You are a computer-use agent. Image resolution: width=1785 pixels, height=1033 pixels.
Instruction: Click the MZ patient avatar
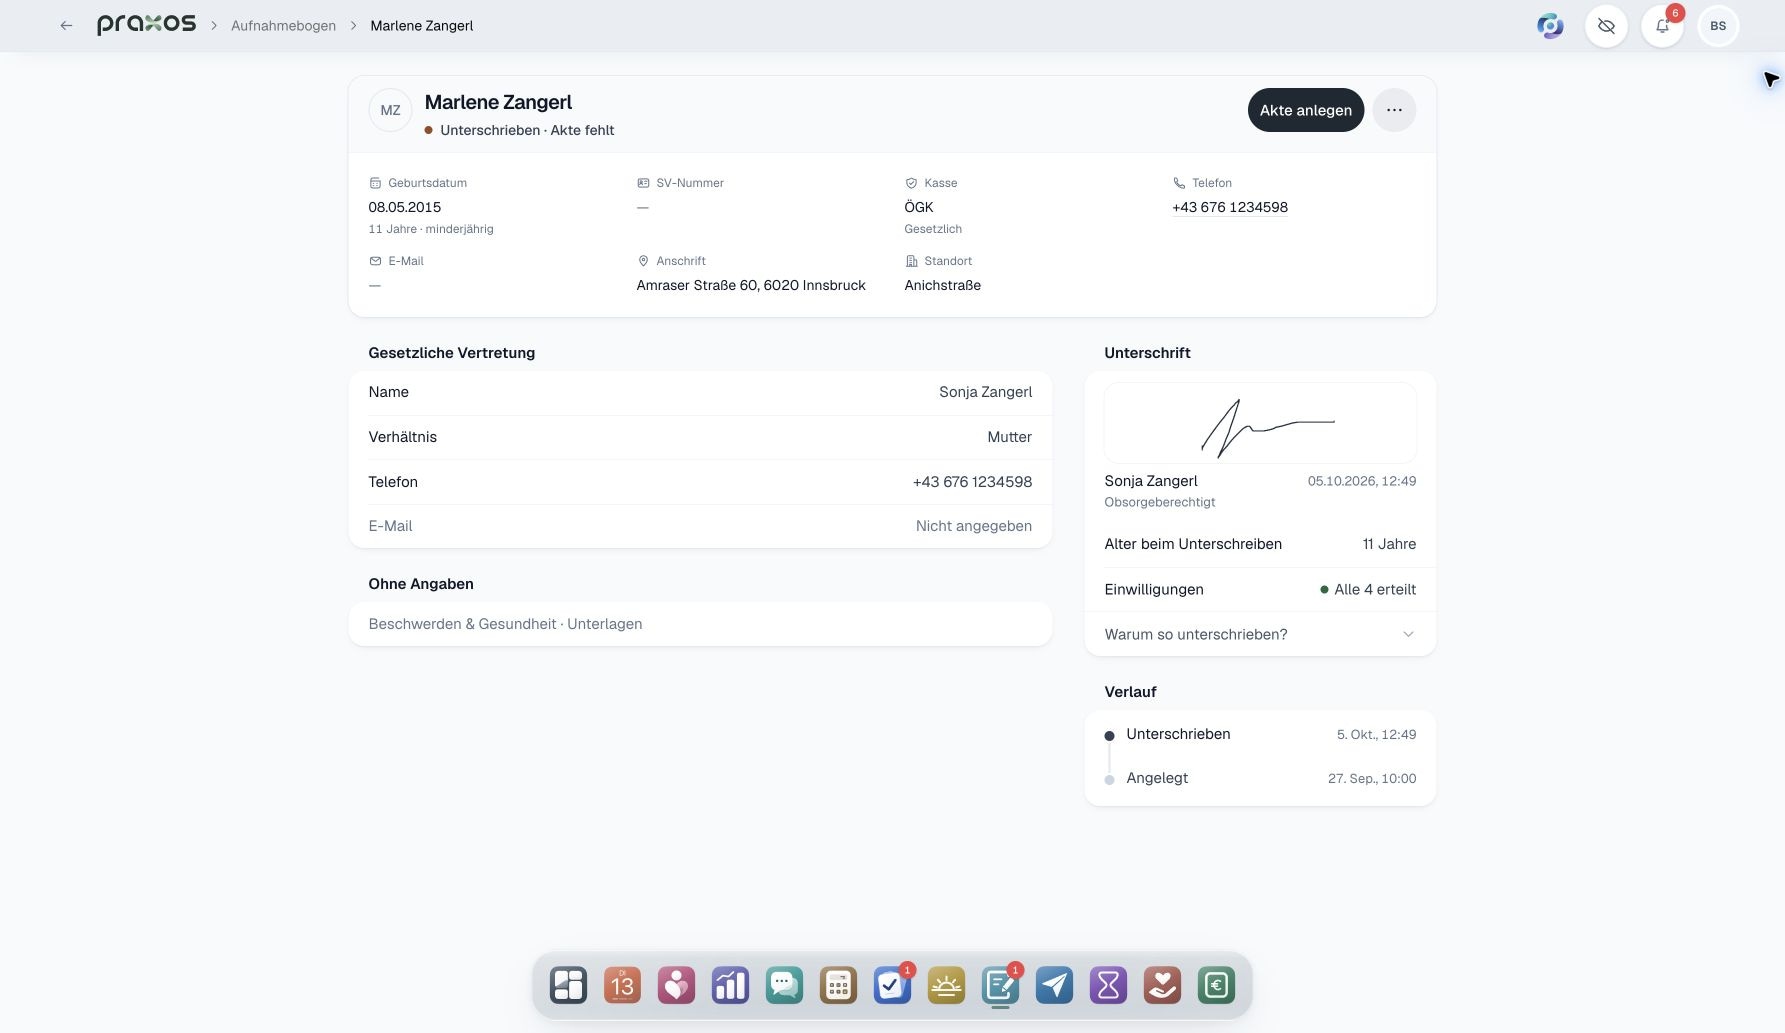pyautogui.click(x=390, y=110)
